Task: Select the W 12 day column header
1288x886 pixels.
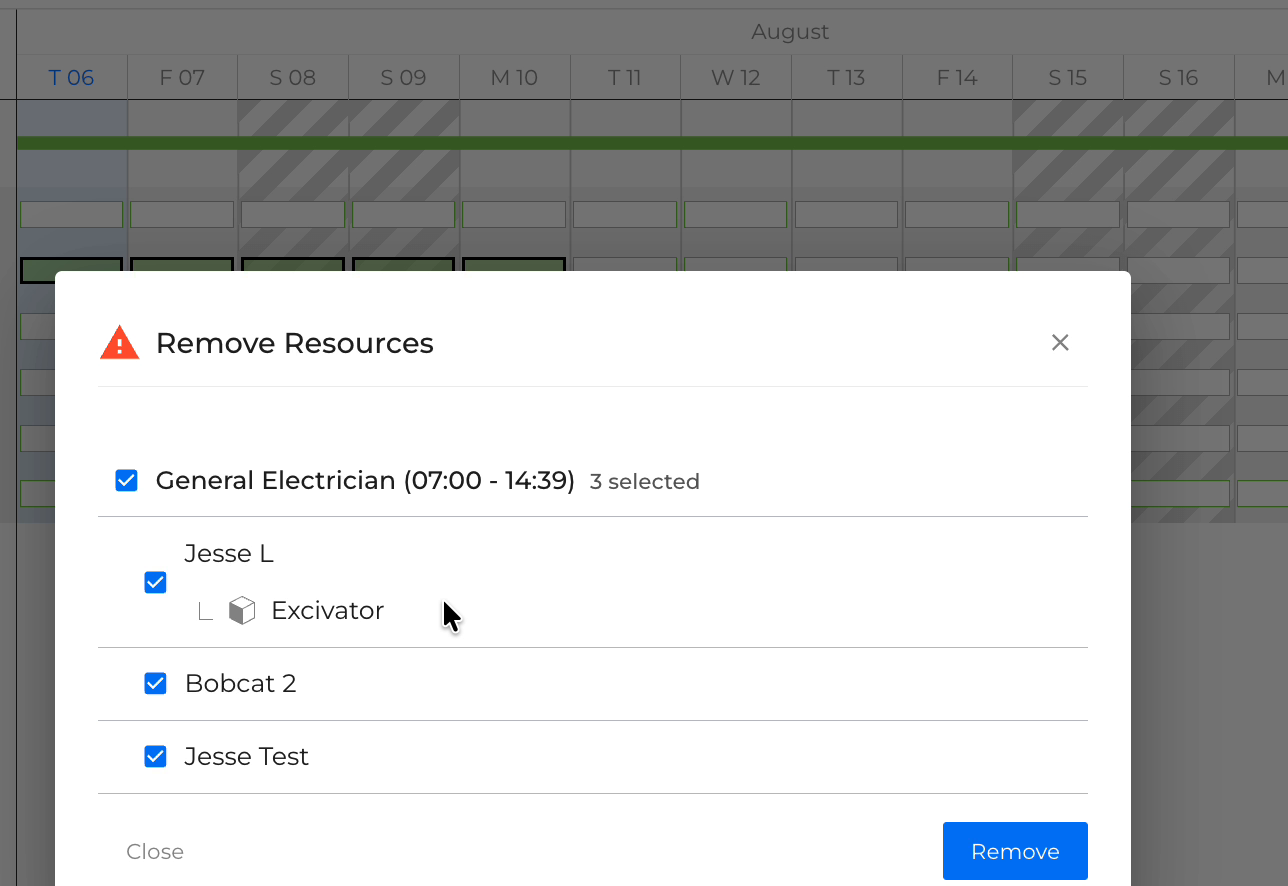Action: [x=736, y=78]
